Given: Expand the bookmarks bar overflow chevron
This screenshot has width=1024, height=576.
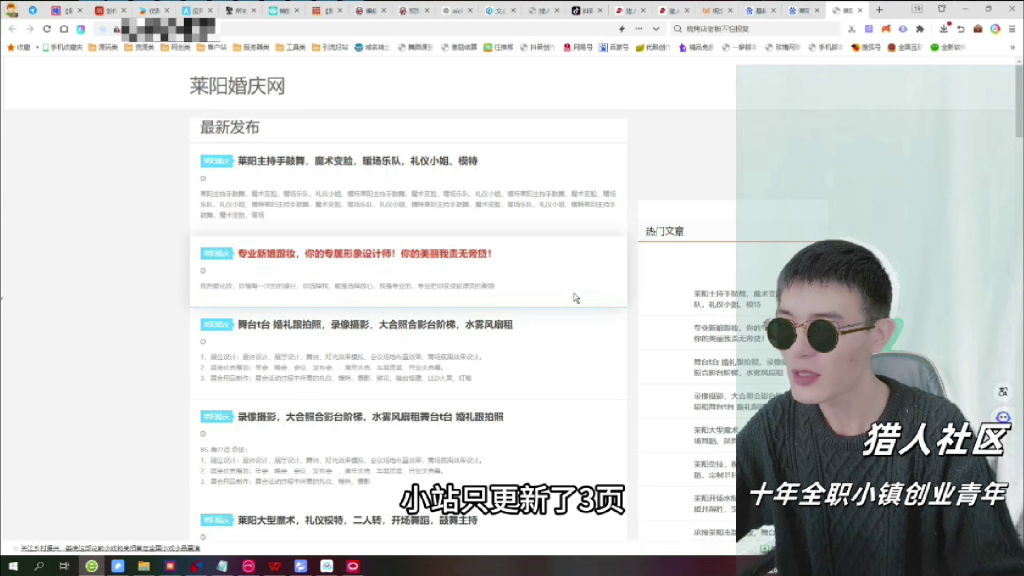Looking at the screenshot, I should [1013, 47].
